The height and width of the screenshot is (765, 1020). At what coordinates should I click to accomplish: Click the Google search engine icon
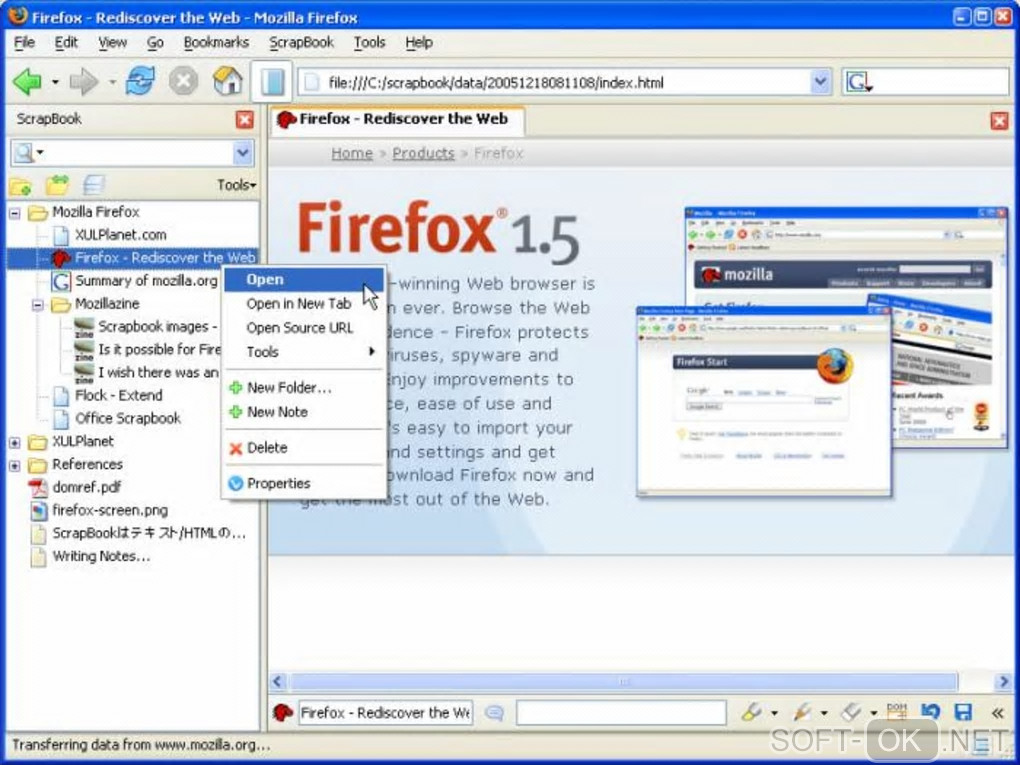tap(858, 83)
